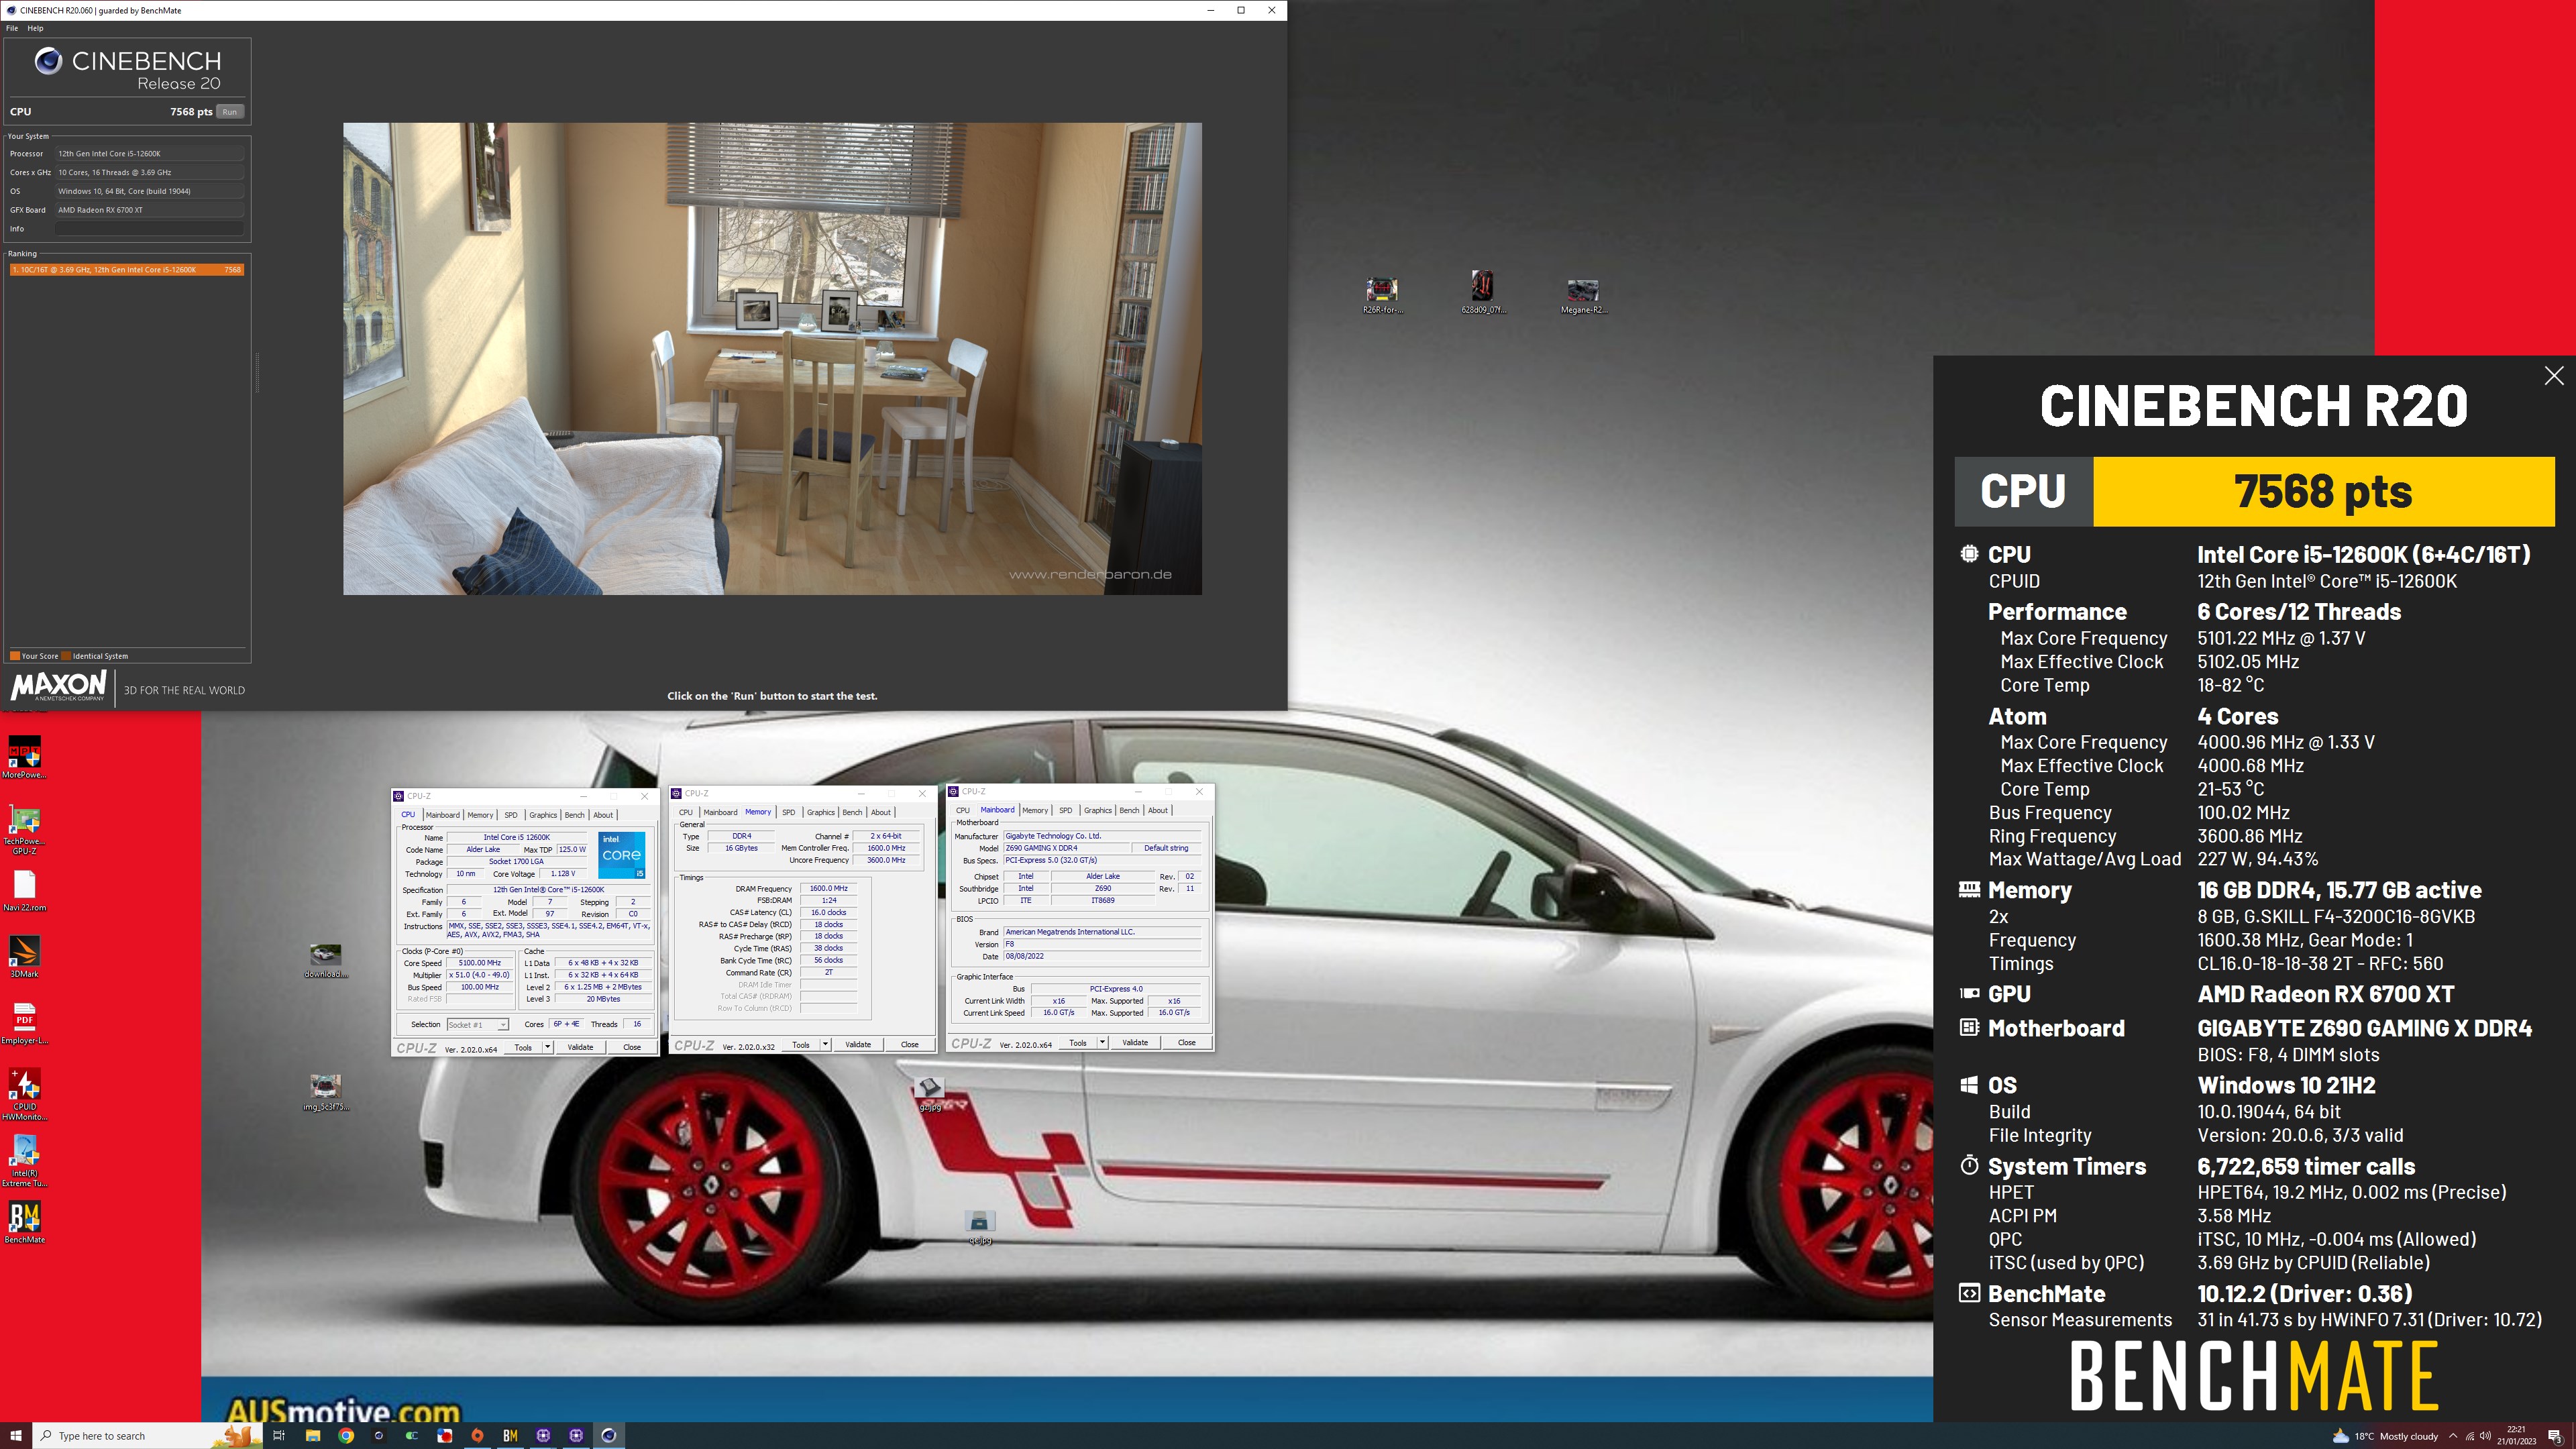The image size is (2576, 1449).
Task: Click the Cinebench rendered room image
Action: pos(772,359)
